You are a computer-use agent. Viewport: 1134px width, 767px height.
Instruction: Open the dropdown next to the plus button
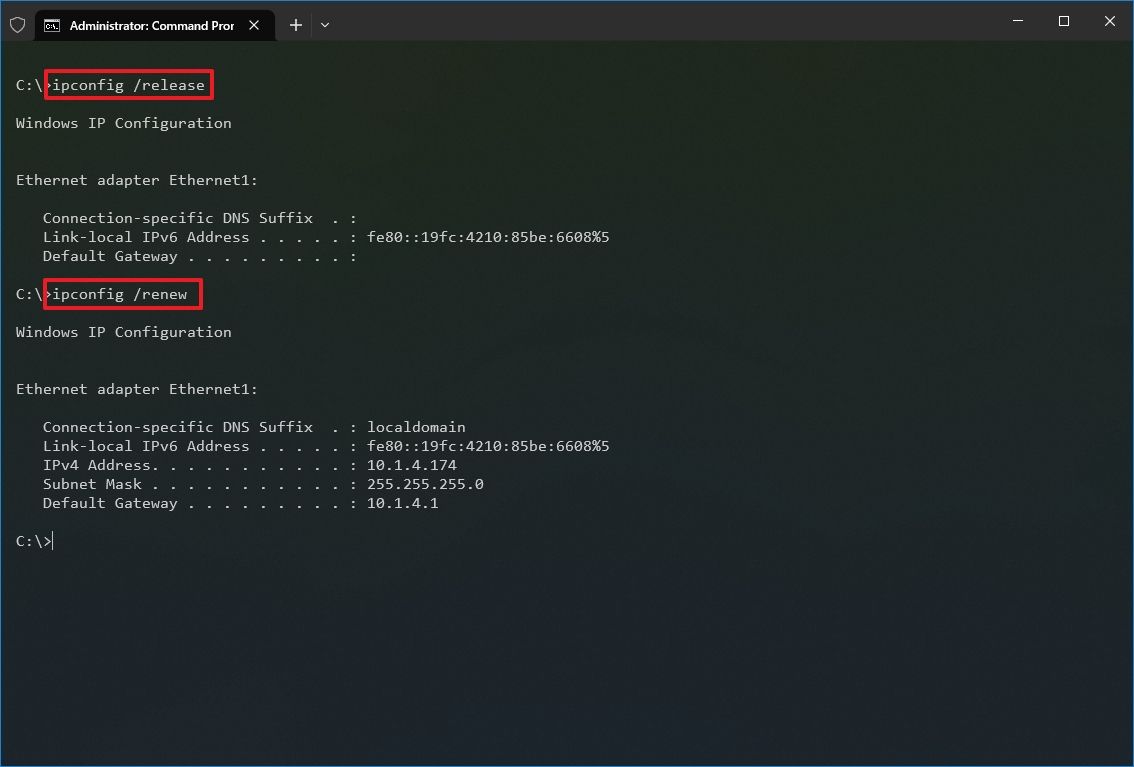pos(324,24)
